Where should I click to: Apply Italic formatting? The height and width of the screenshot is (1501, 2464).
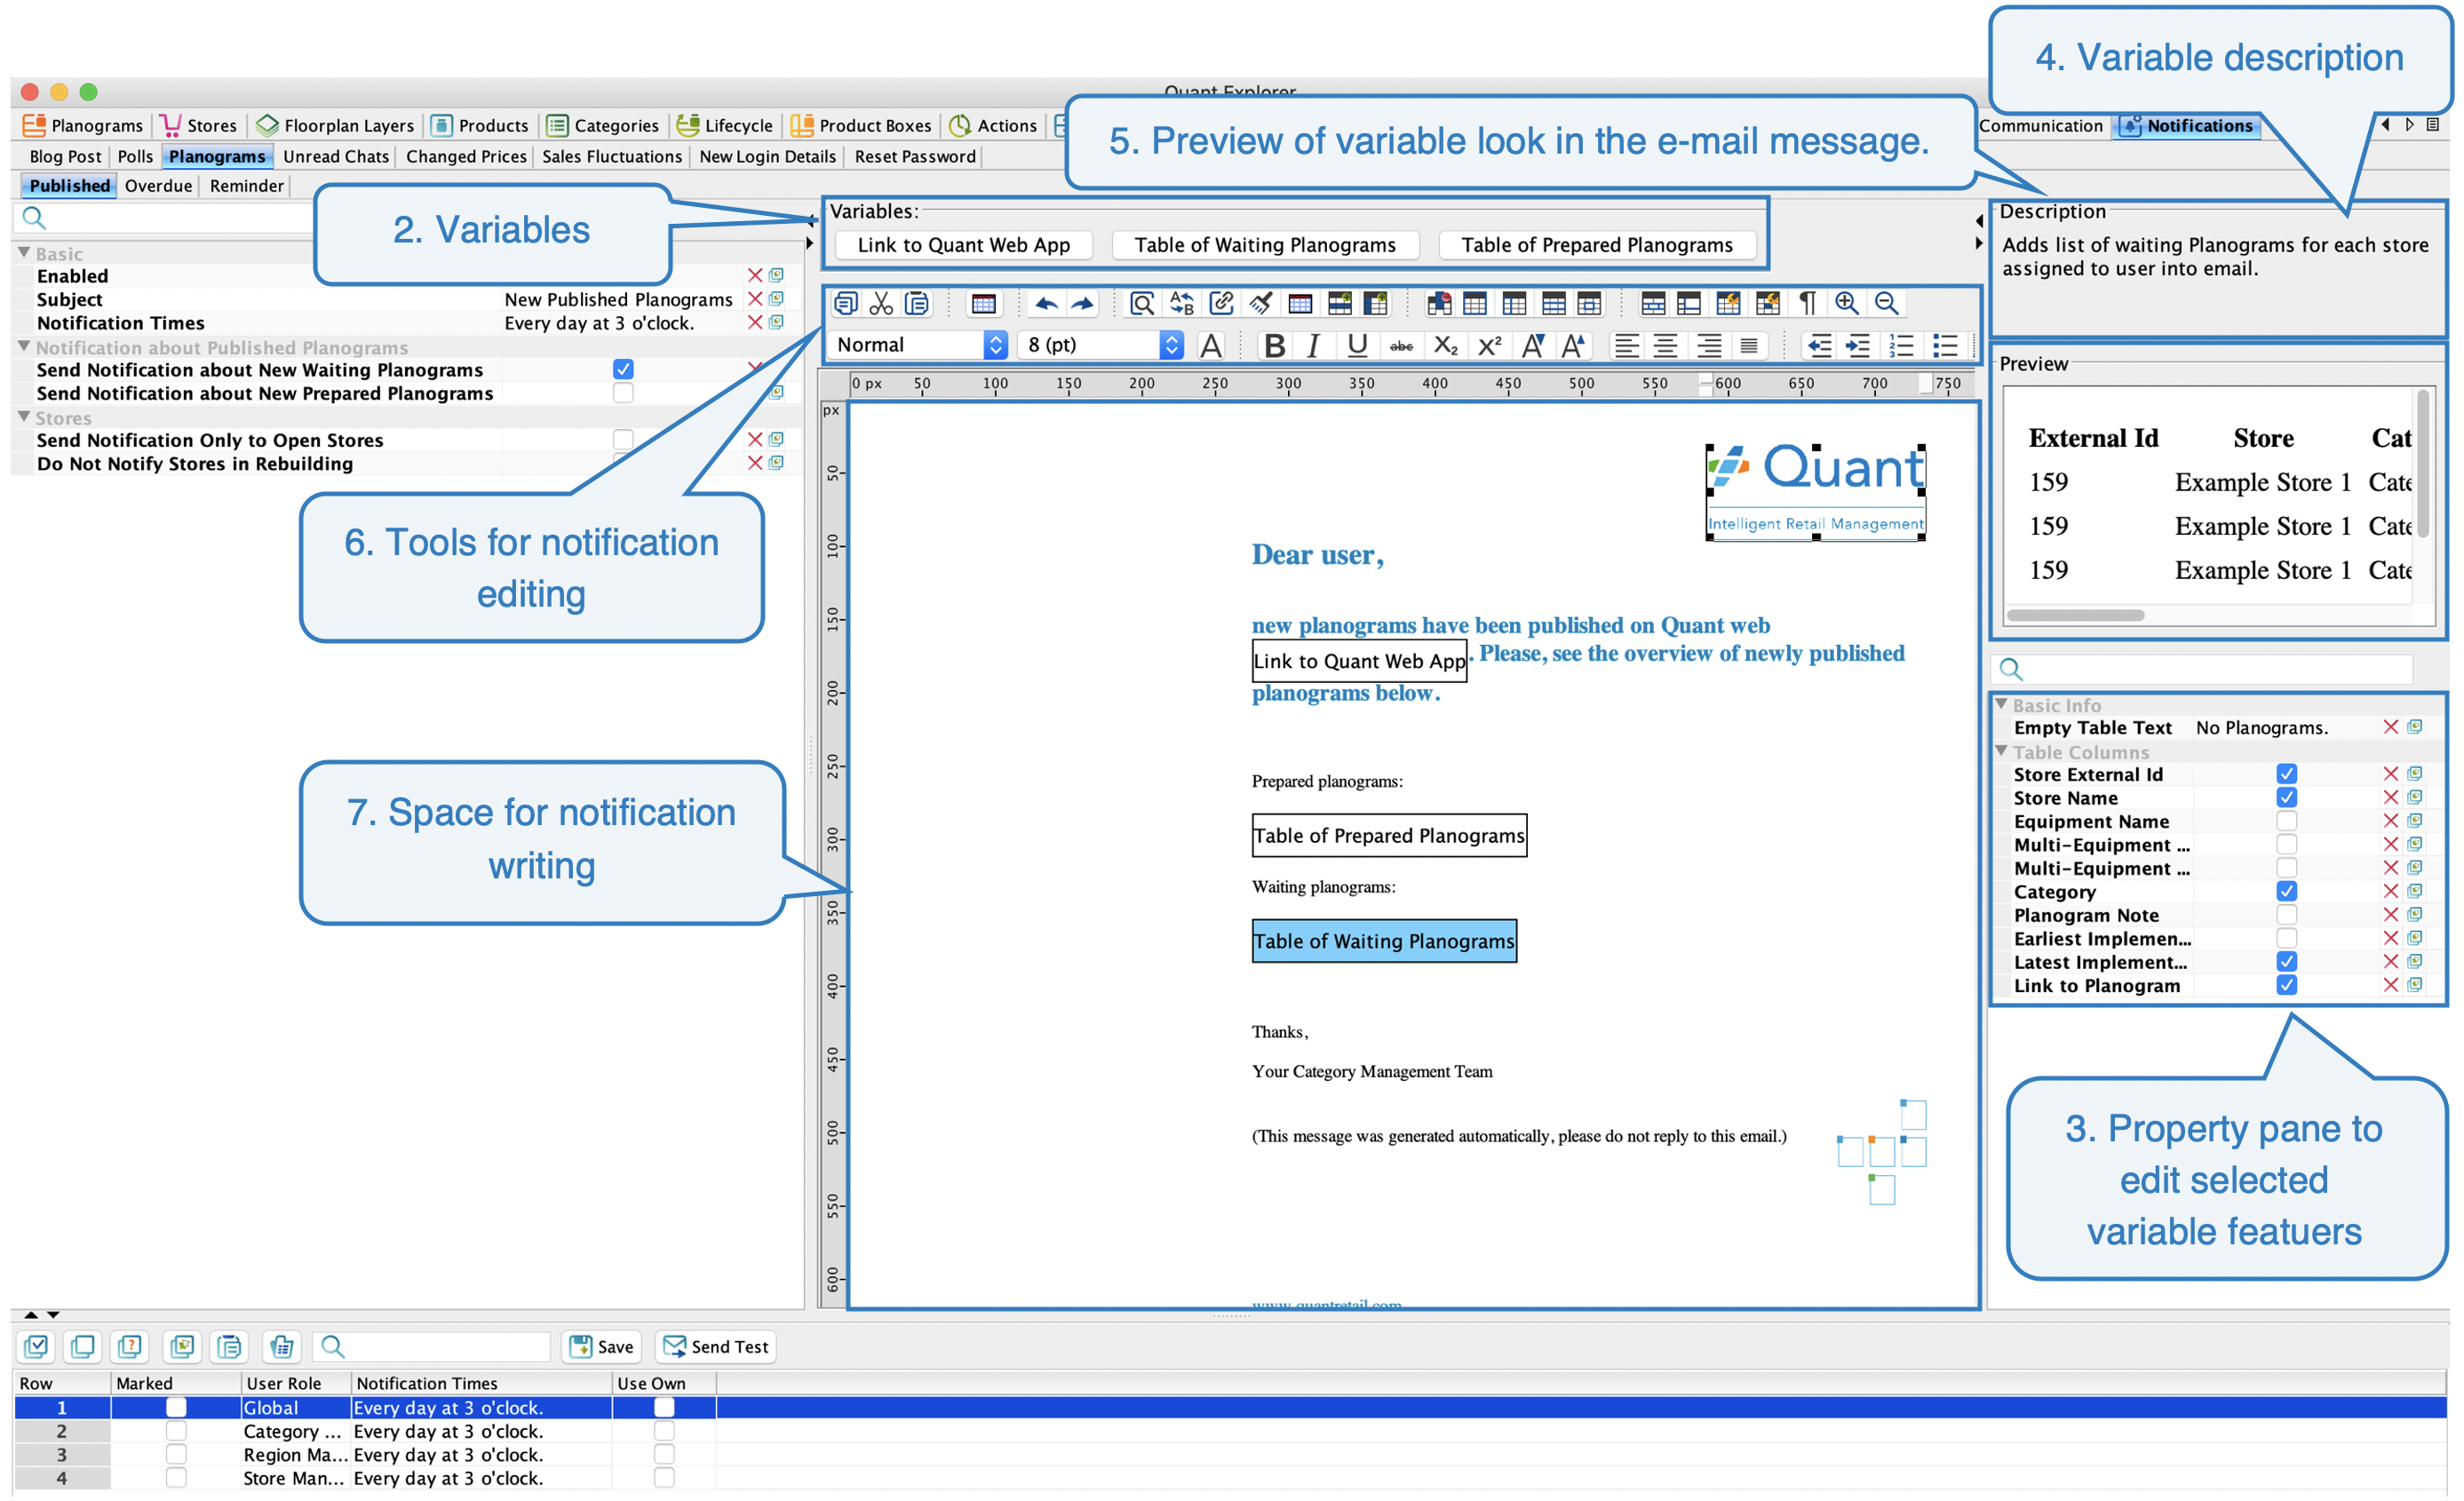click(x=1314, y=346)
